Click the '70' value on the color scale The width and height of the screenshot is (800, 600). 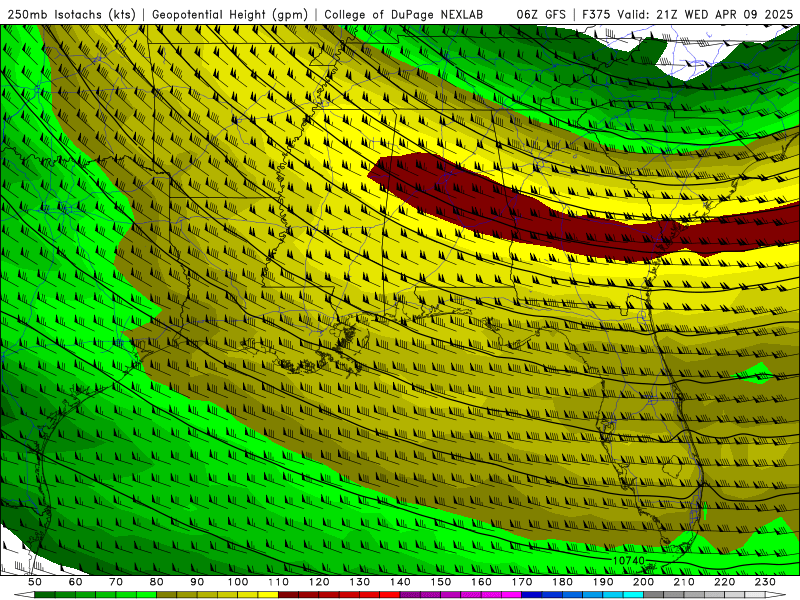[x=116, y=582]
